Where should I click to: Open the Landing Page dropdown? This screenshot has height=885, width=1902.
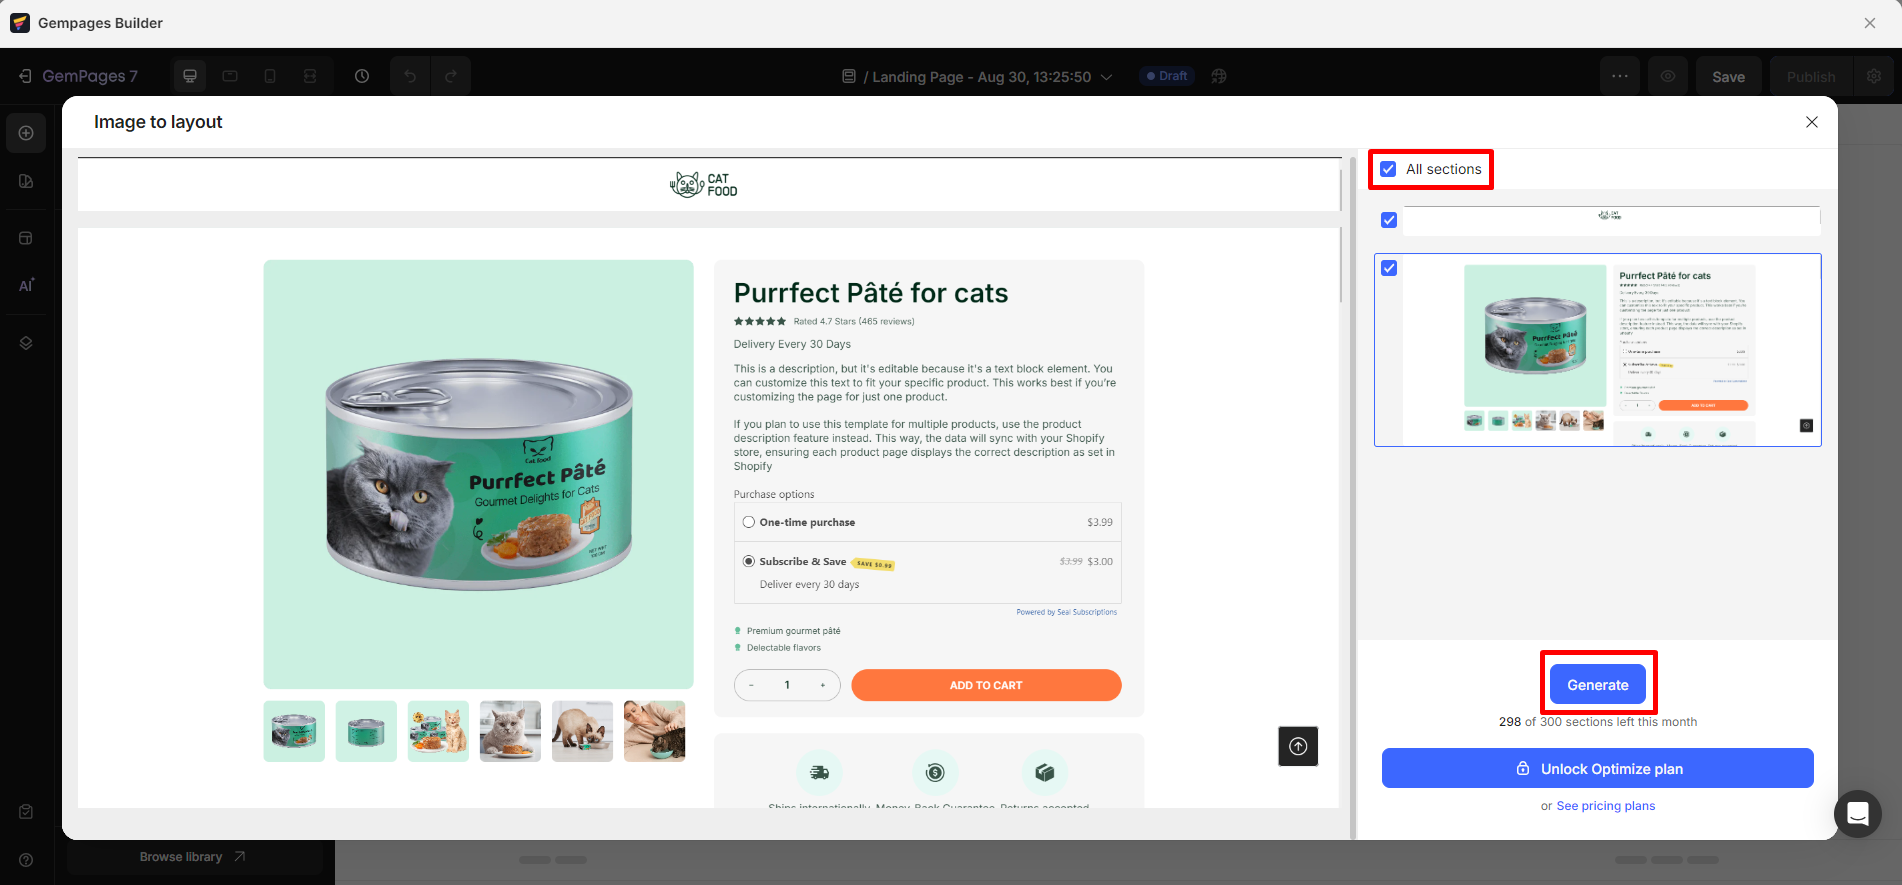pyautogui.click(x=1106, y=76)
